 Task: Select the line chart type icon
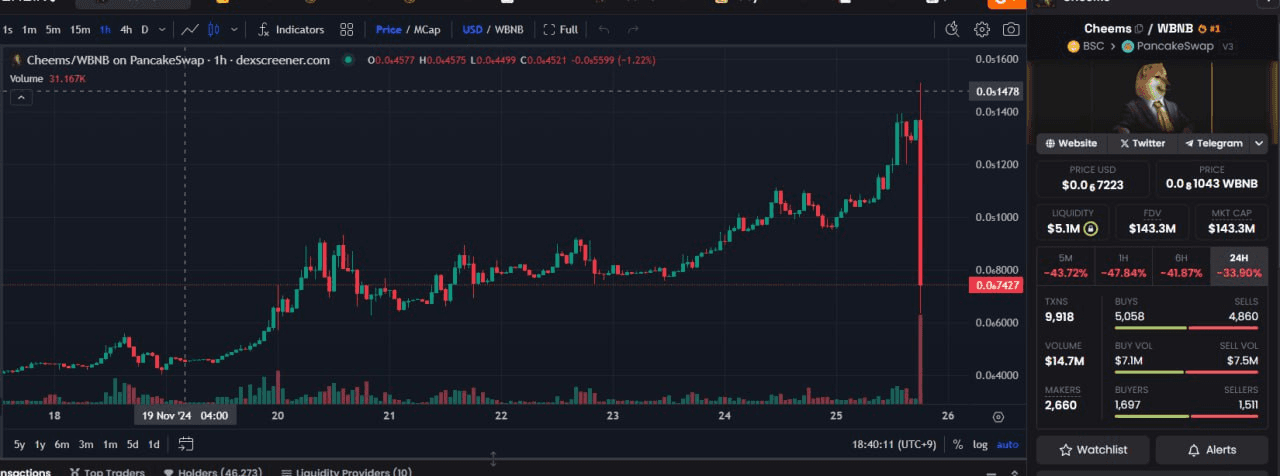(190, 30)
